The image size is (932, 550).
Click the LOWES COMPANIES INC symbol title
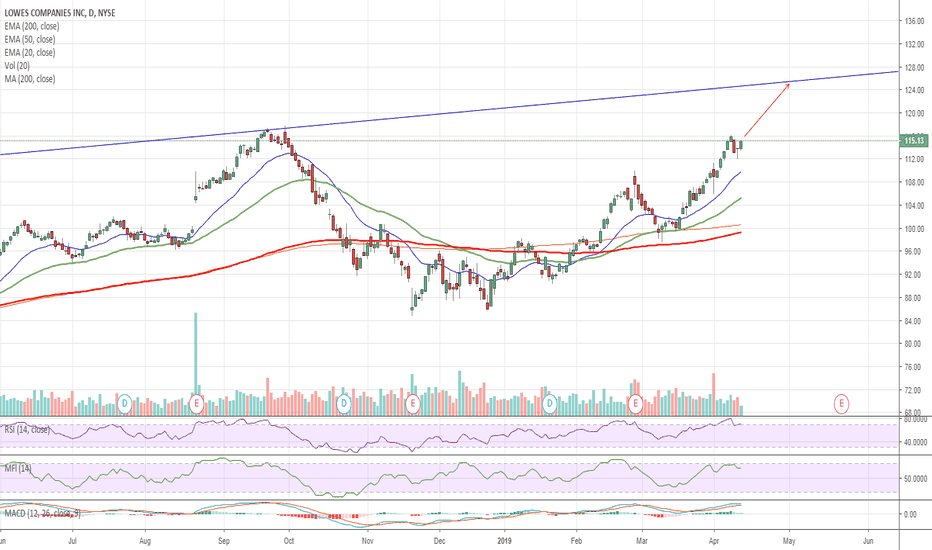[59, 12]
